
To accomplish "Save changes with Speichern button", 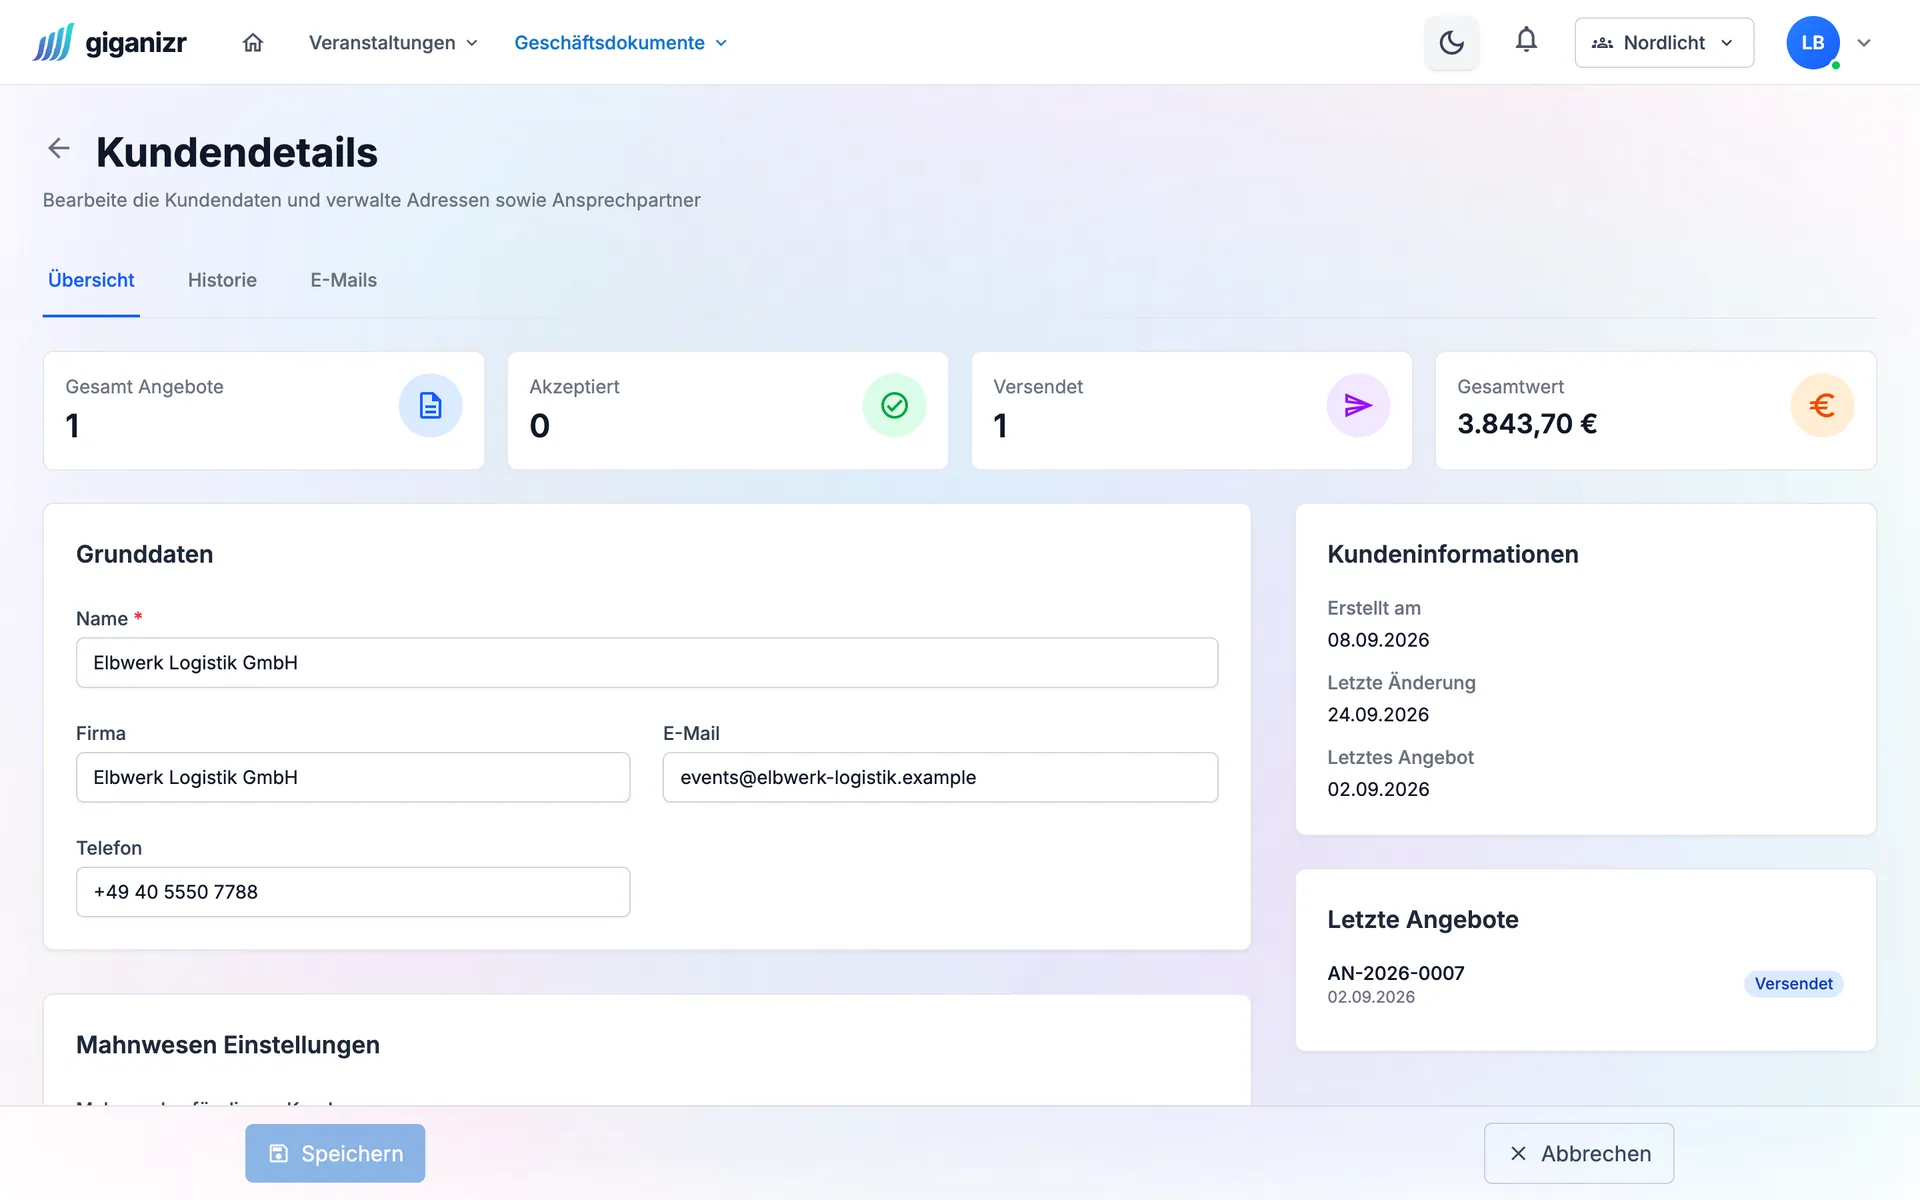I will [335, 1153].
